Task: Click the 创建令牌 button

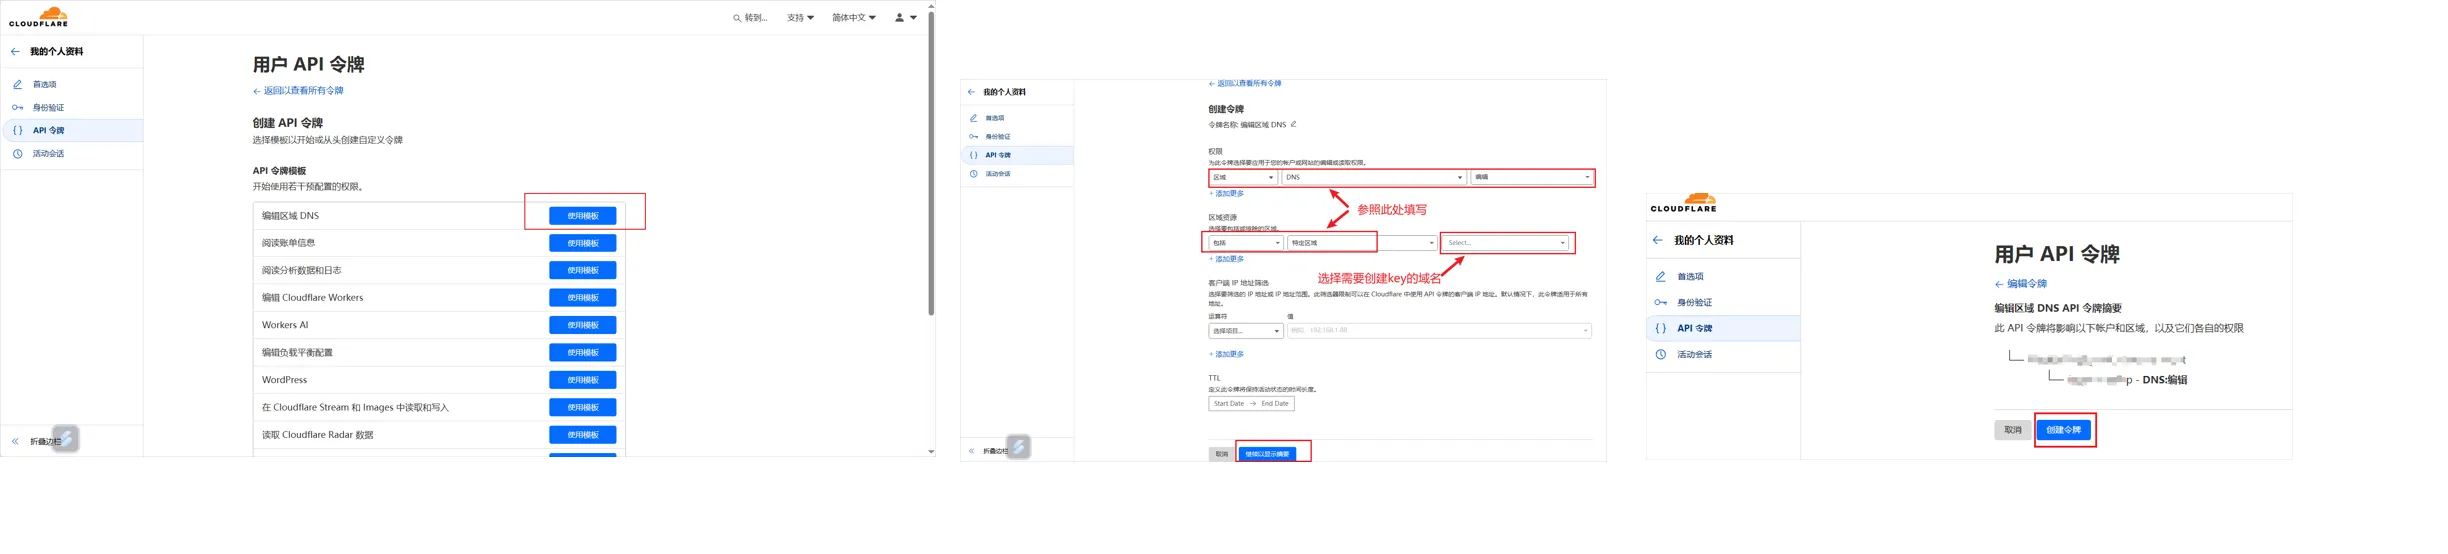Action: tap(2063, 430)
